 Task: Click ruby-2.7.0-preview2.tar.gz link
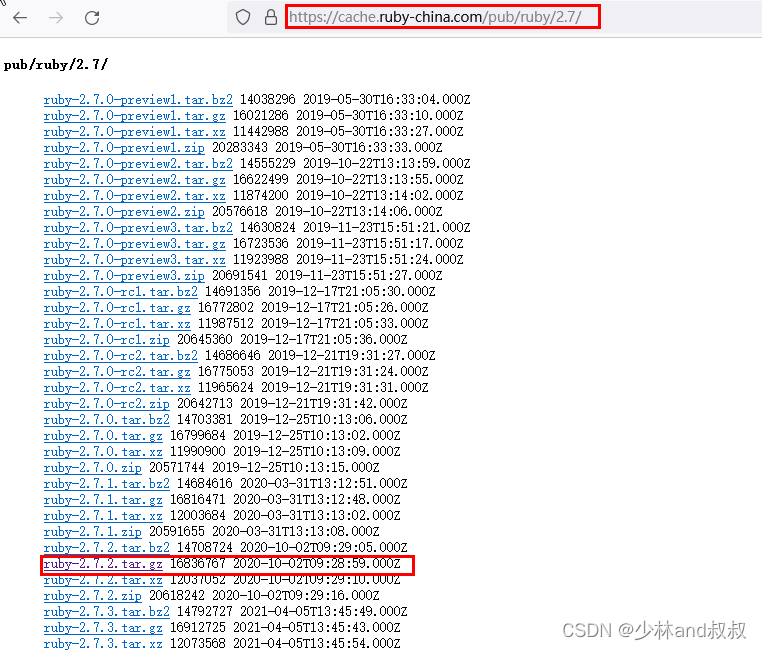[134, 180]
